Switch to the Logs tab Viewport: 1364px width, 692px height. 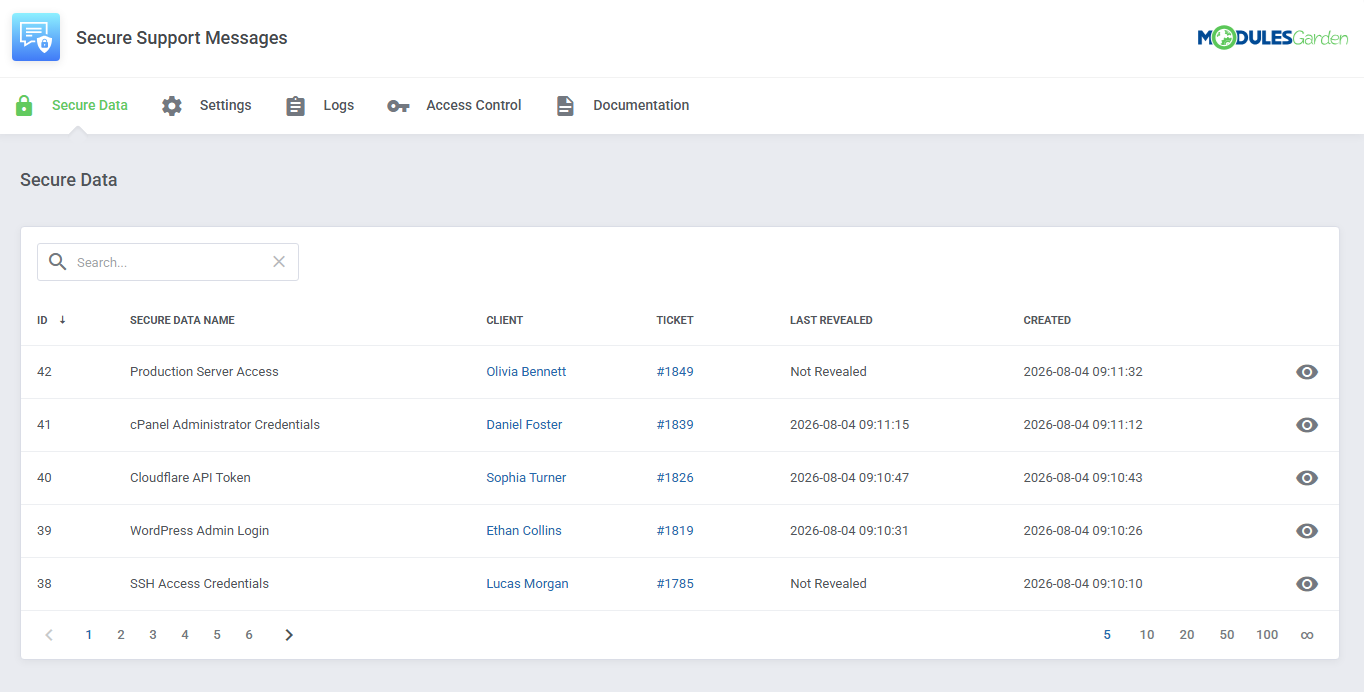click(338, 105)
